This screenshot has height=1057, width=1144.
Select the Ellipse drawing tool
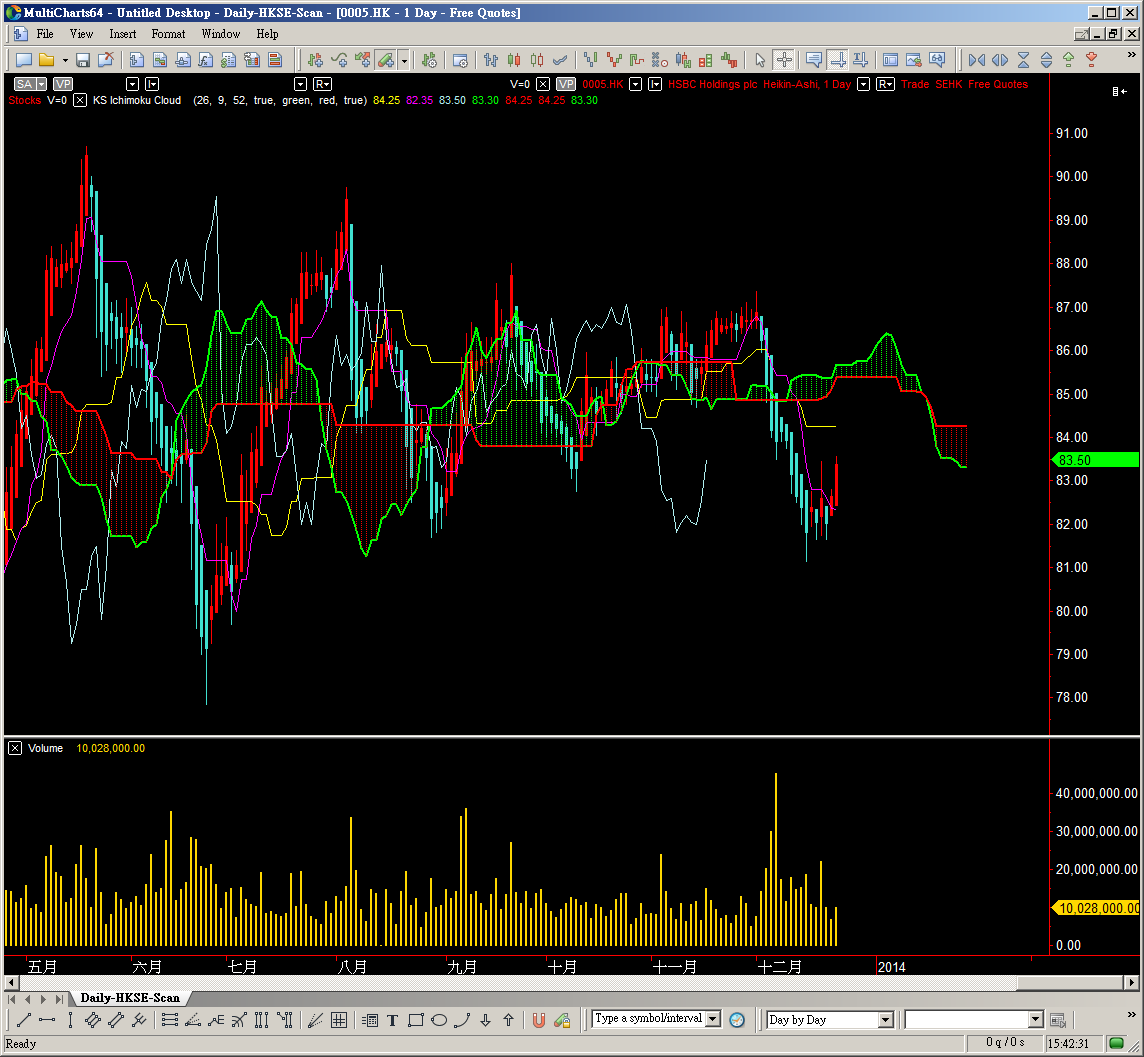(438, 1020)
